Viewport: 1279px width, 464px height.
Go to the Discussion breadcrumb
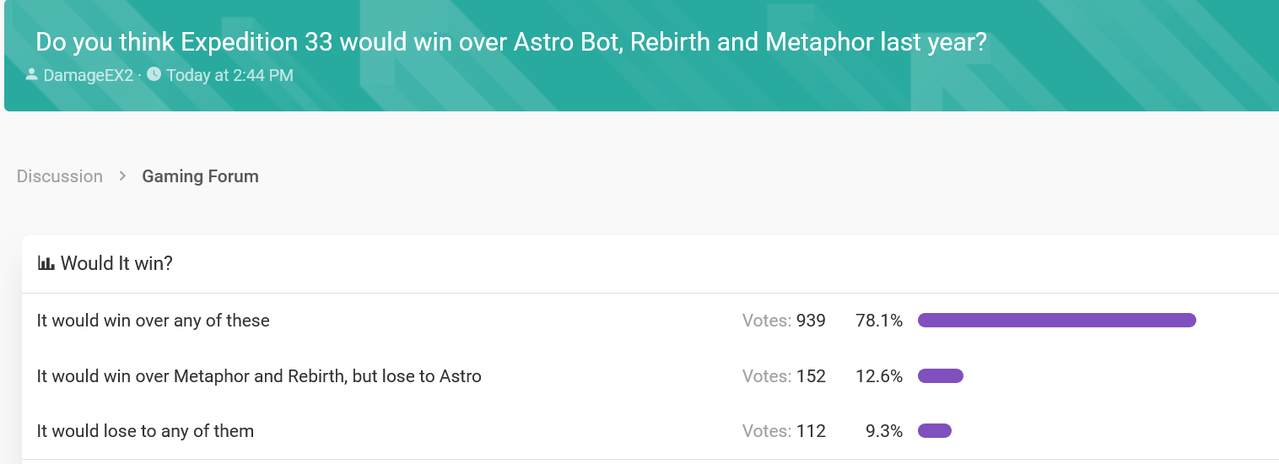[x=59, y=176]
